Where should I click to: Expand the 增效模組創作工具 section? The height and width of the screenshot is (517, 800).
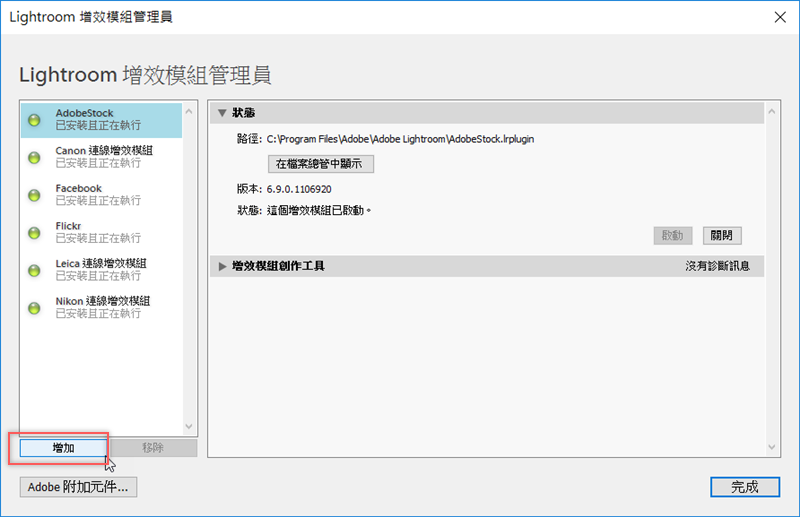pos(222,266)
